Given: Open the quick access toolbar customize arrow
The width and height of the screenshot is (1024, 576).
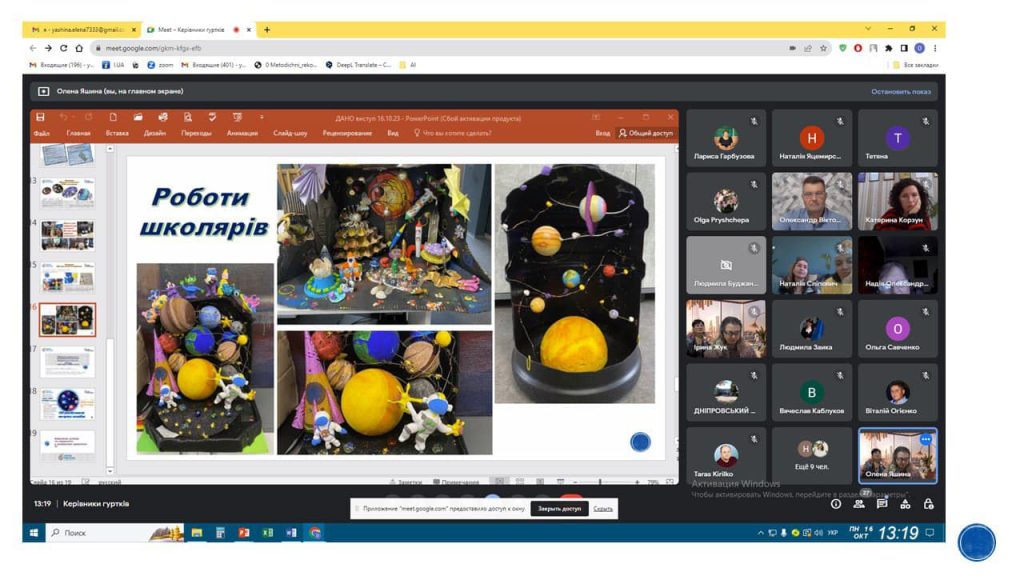Looking at the screenshot, I should (x=261, y=117).
